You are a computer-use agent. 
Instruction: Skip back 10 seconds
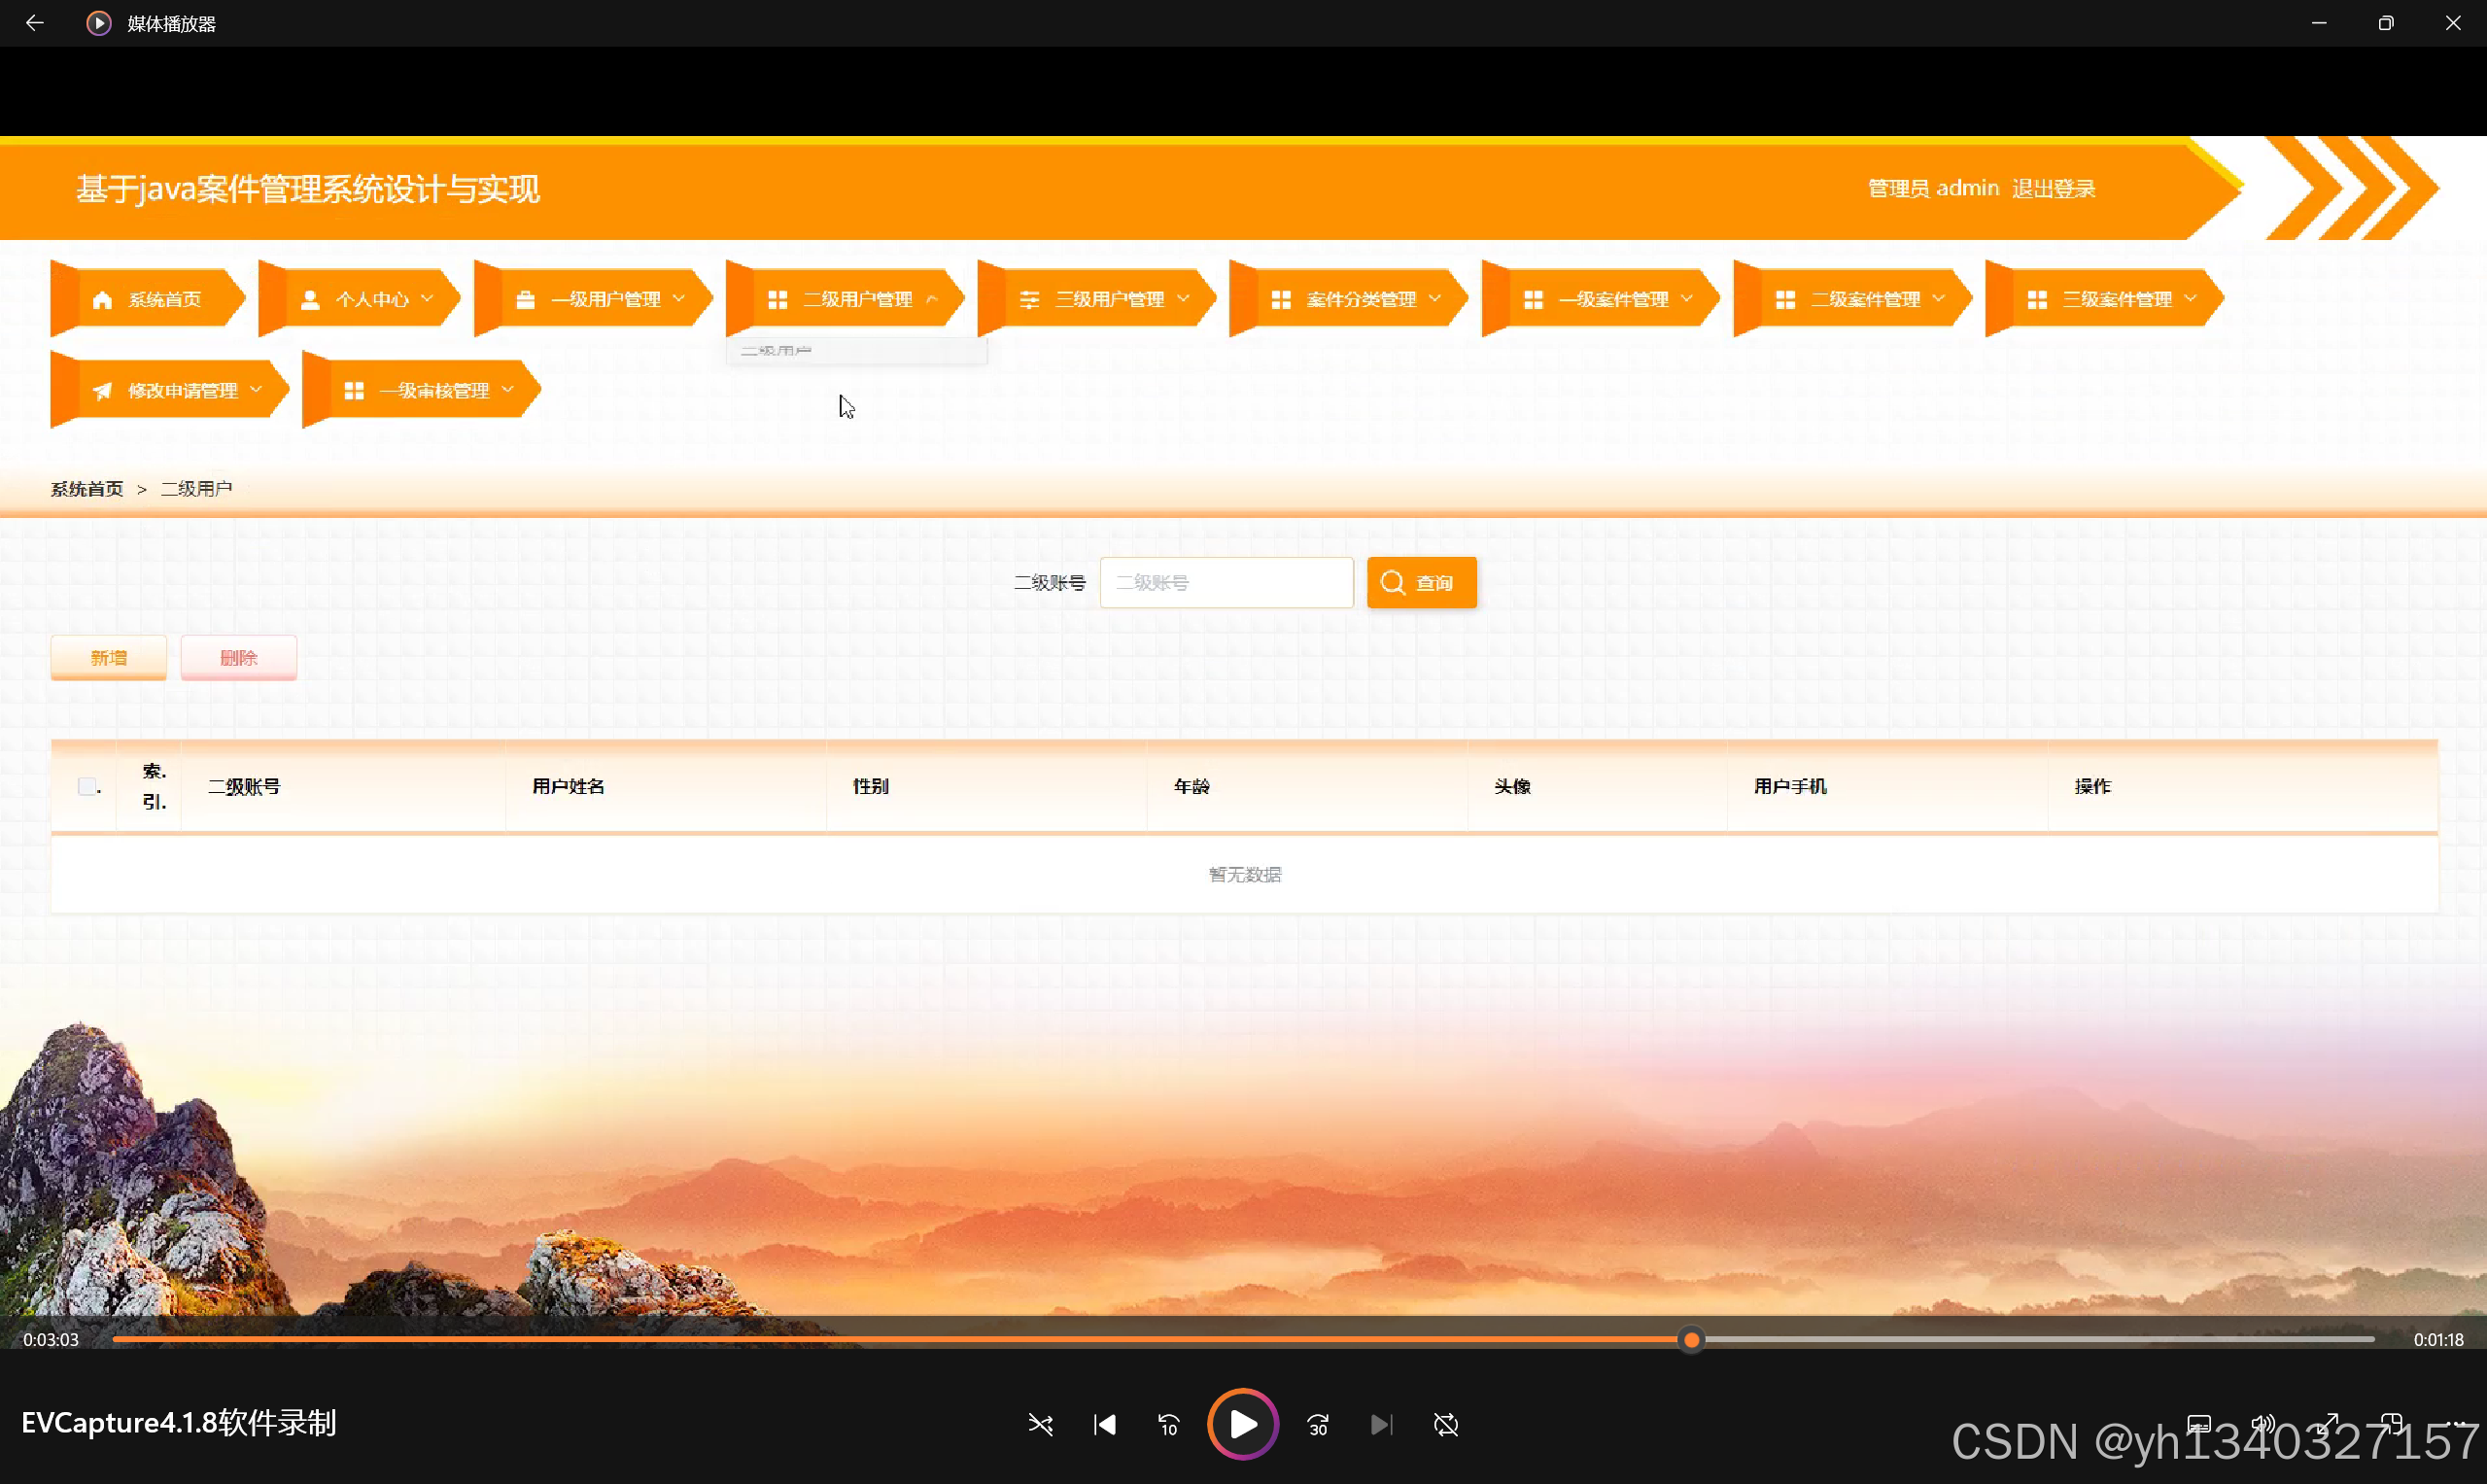tap(1168, 1424)
